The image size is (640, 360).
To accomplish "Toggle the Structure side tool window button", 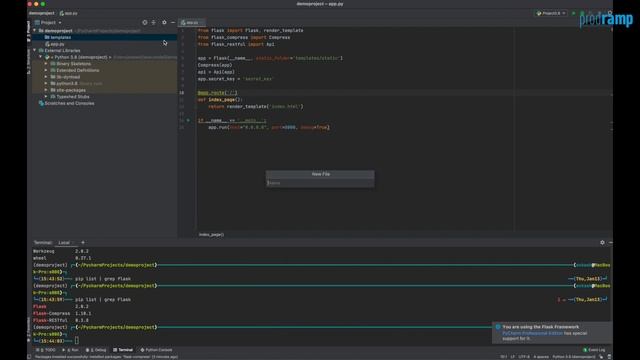I will coord(29,61).
